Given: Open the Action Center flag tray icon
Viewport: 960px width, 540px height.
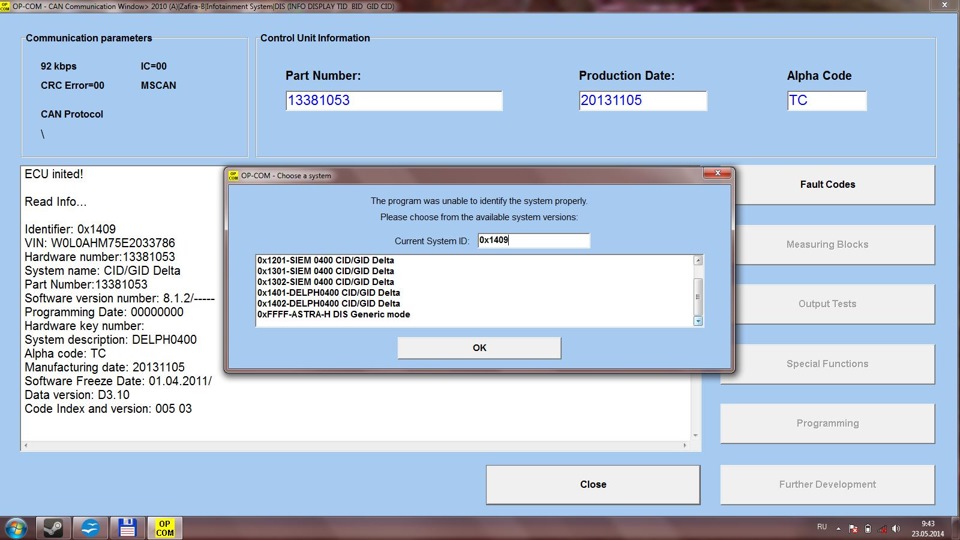Looking at the screenshot, I should [x=853, y=528].
